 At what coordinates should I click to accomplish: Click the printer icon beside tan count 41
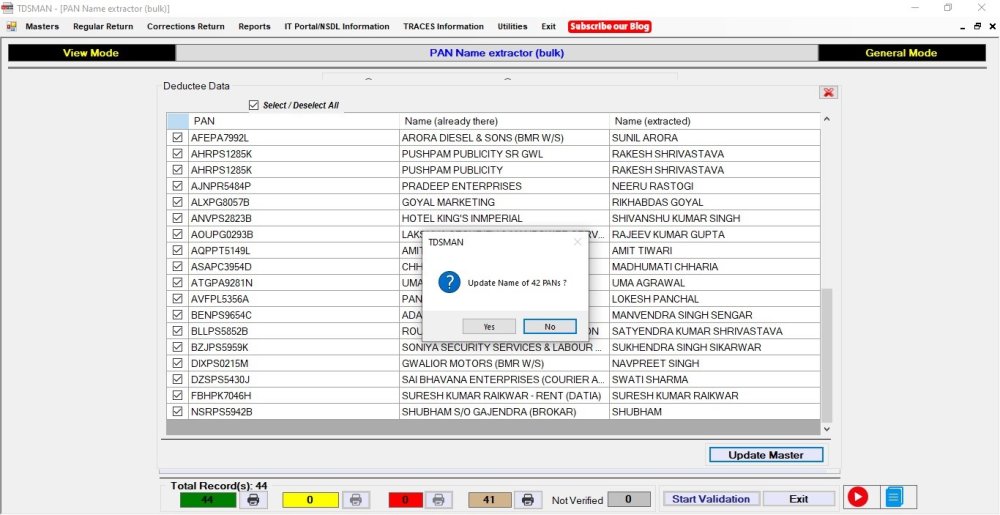(529, 499)
